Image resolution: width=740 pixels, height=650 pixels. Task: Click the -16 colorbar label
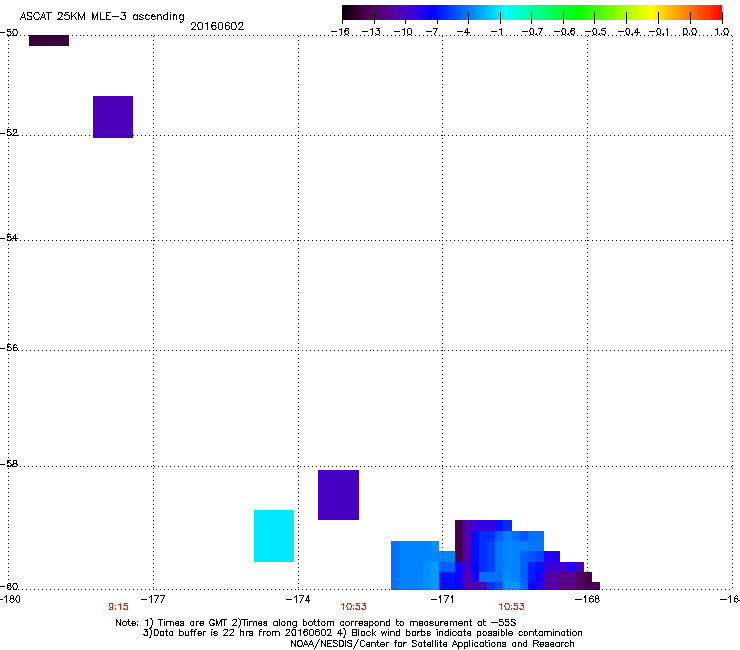click(340, 32)
